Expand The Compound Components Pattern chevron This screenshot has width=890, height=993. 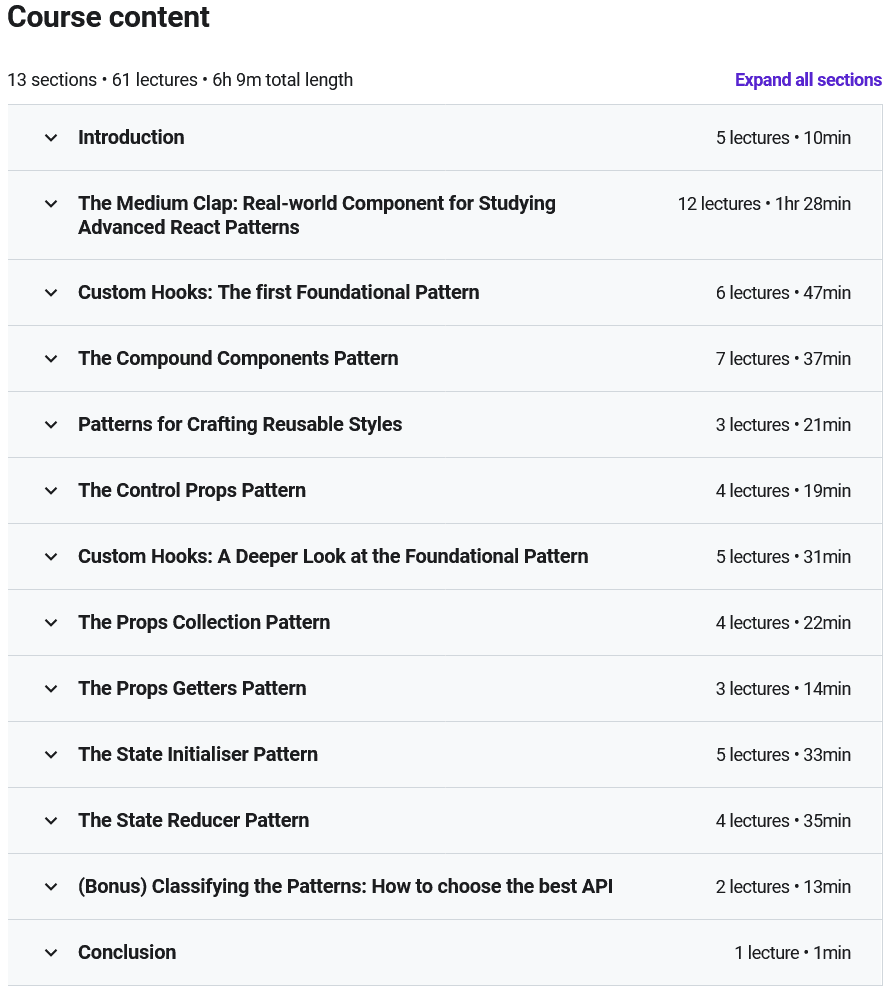[x=51, y=359]
